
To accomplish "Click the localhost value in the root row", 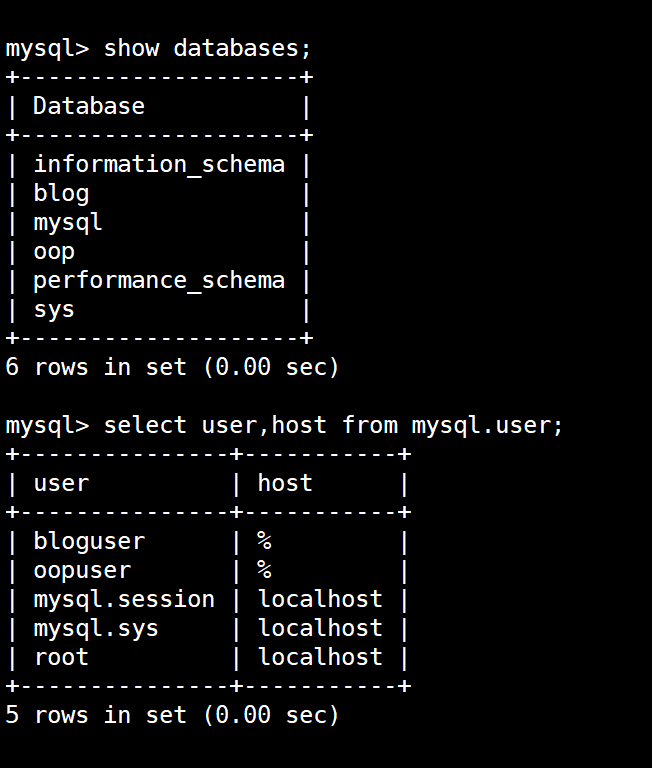I will coord(320,657).
